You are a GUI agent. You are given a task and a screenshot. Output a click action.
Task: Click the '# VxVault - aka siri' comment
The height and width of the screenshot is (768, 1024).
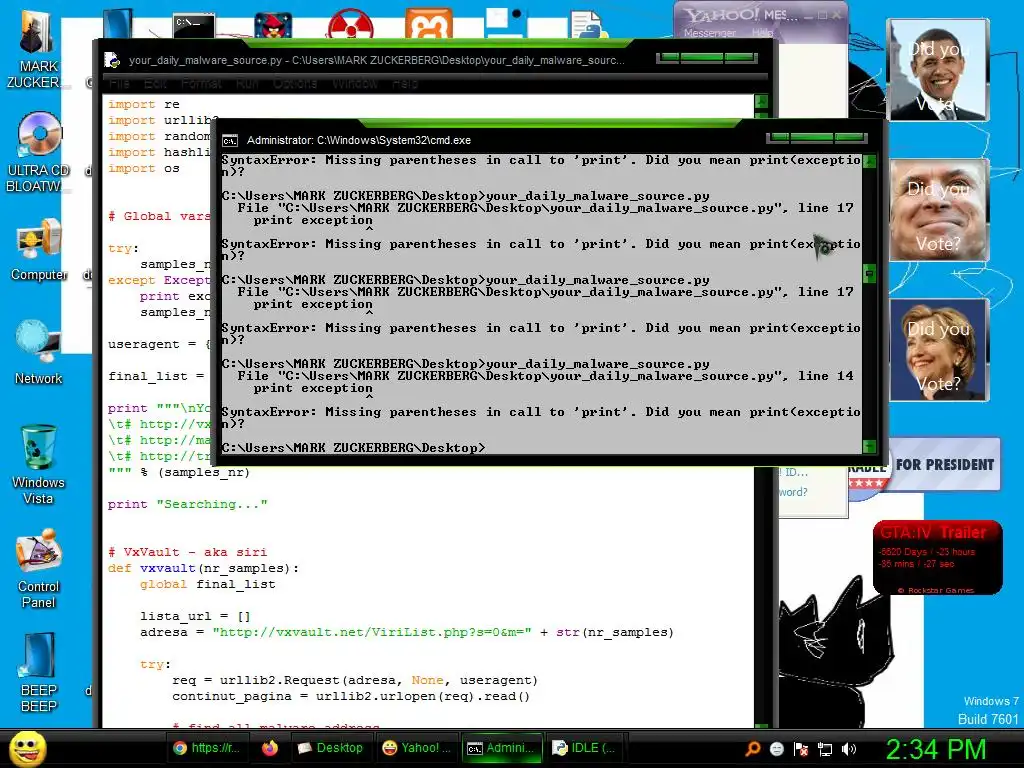pyautogui.click(x=187, y=552)
